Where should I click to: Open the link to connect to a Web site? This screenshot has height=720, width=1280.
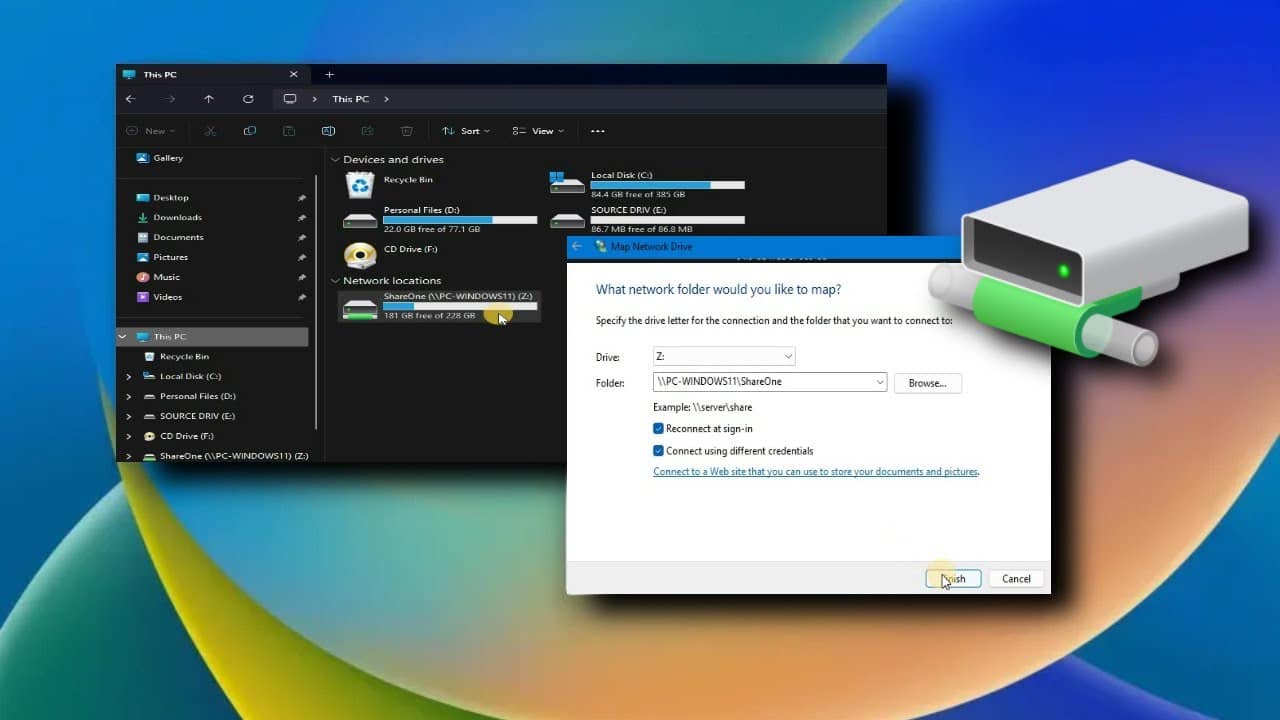pos(815,471)
